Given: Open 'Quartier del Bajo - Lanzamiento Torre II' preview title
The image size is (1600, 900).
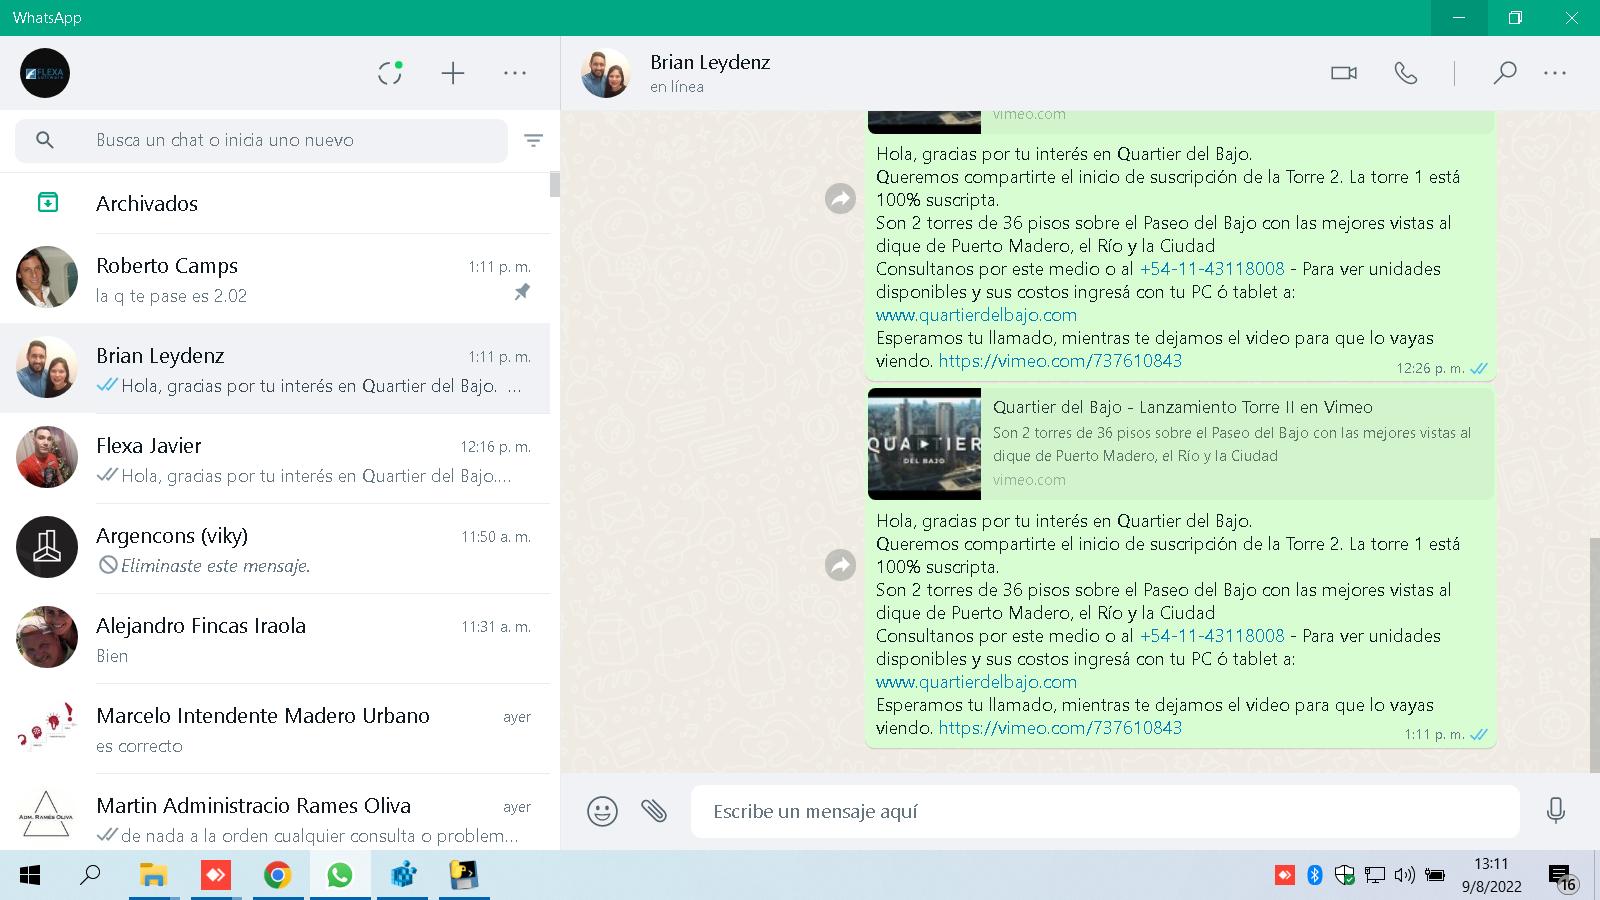Looking at the screenshot, I should [1183, 407].
